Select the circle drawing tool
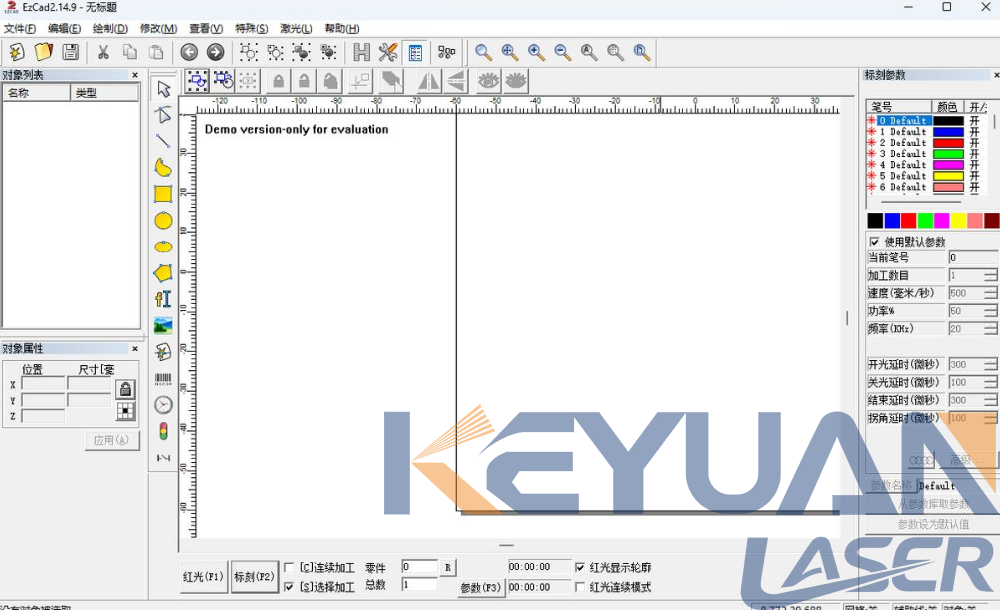This screenshot has height=610, width=1000. (x=163, y=221)
